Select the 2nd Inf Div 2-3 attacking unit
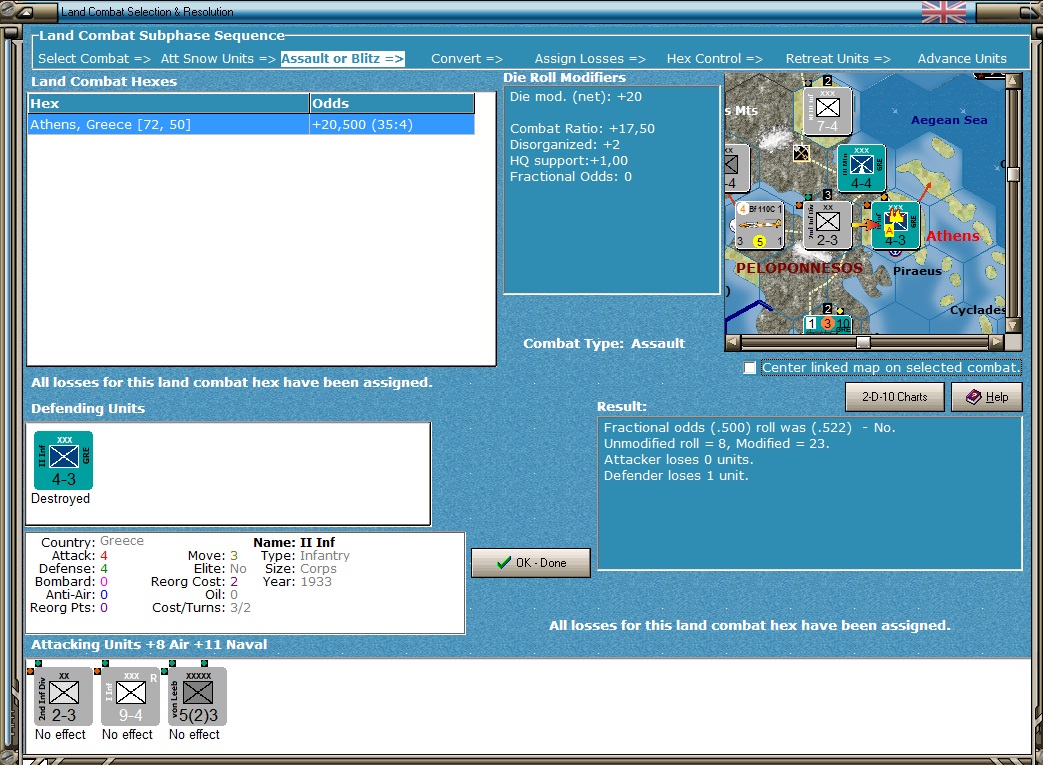 (64, 696)
